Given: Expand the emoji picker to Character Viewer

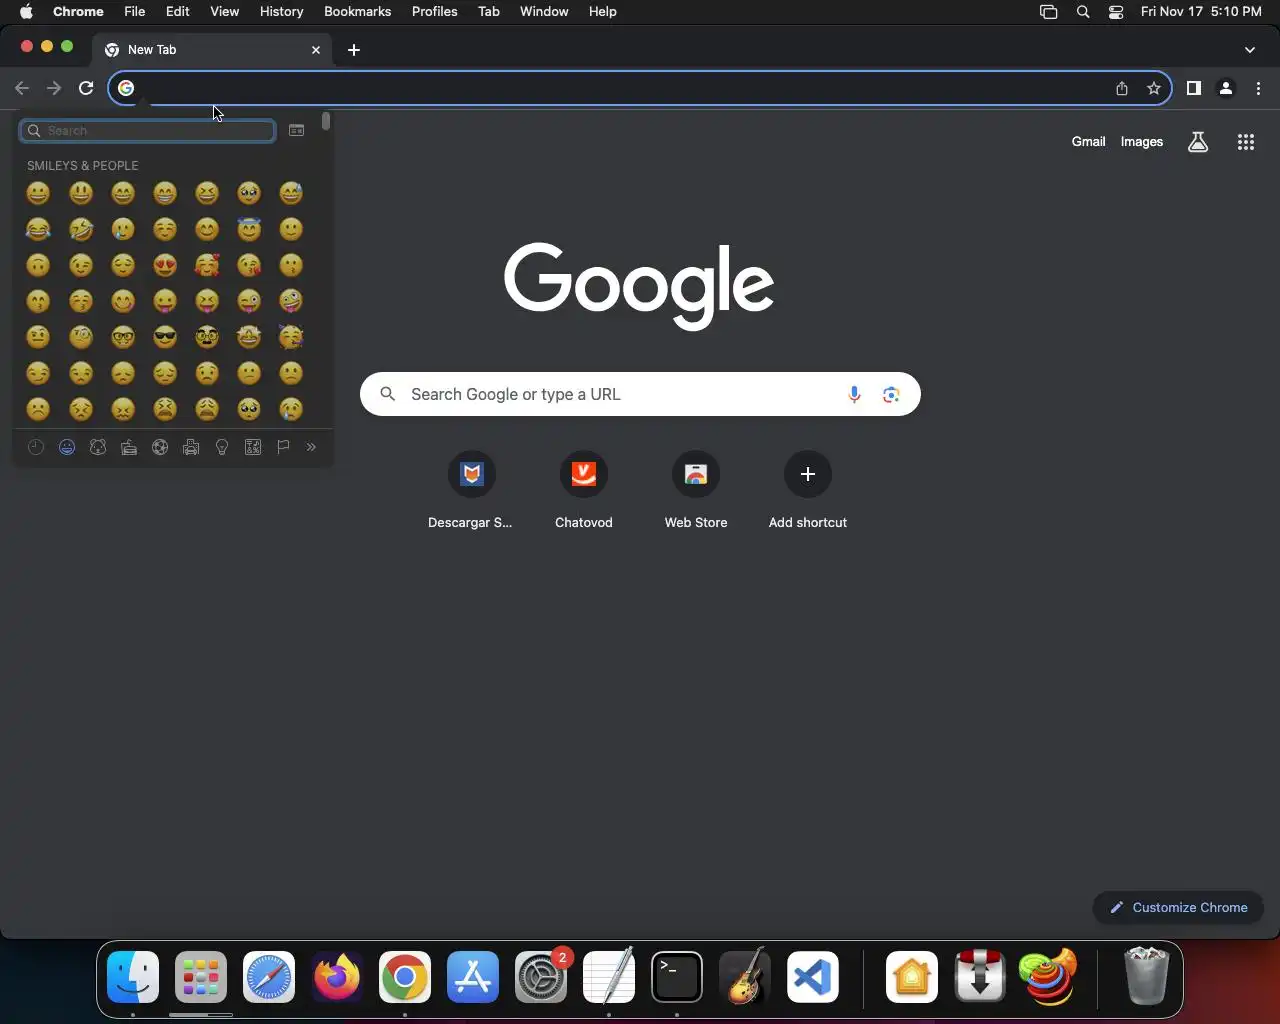Looking at the screenshot, I should (296, 130).
